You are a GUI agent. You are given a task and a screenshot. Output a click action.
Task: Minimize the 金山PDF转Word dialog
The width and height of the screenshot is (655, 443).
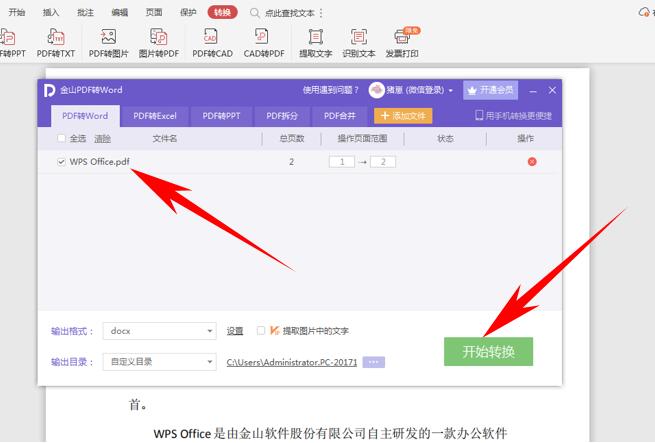point(533,90)
